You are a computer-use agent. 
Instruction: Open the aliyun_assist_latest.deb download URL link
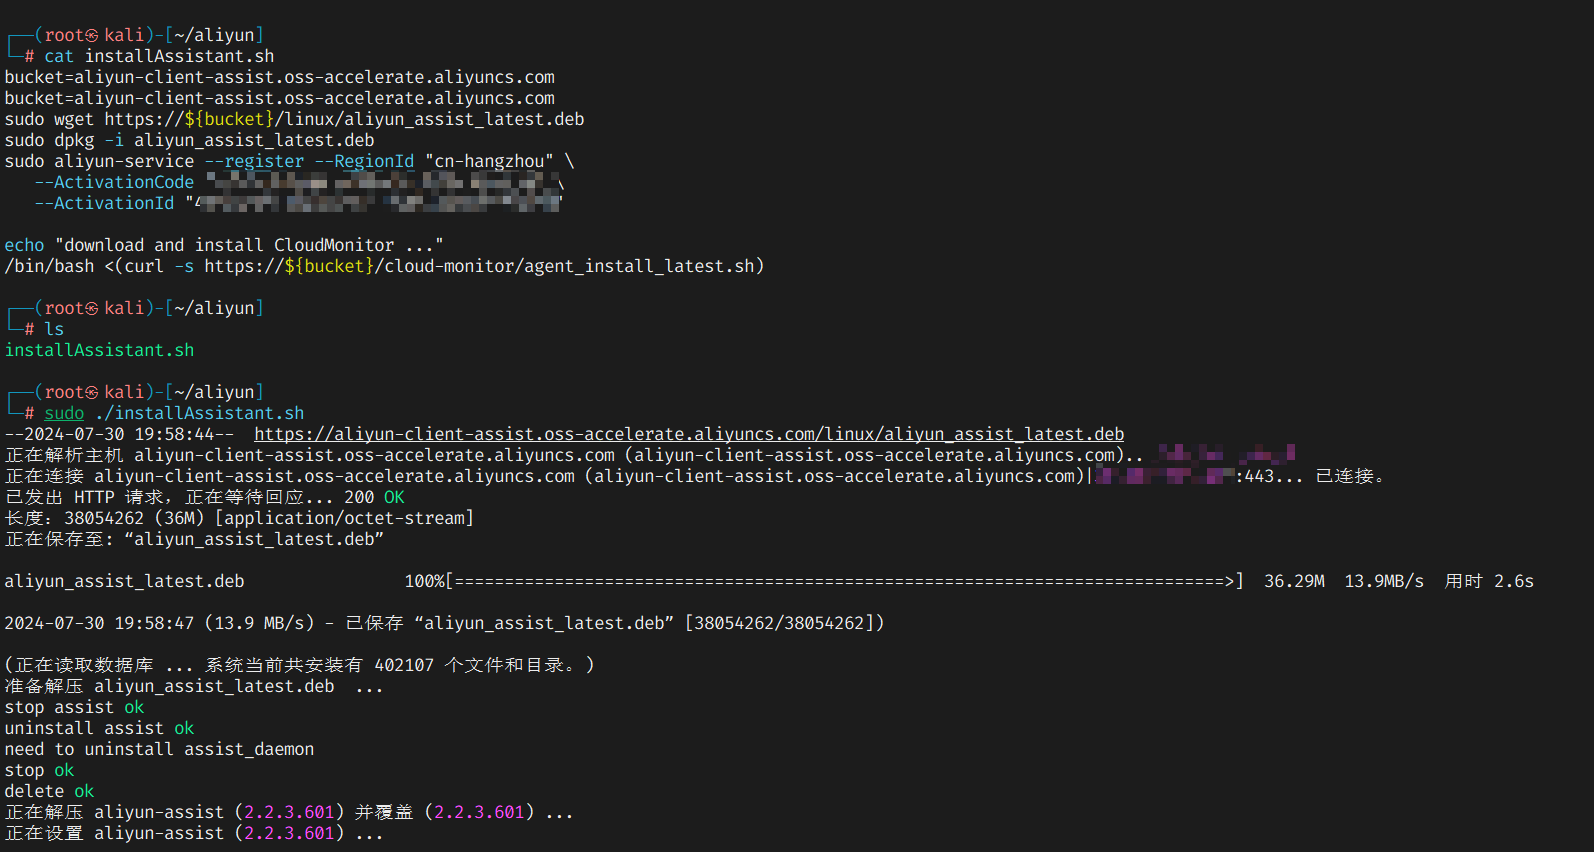pos(689,434)
